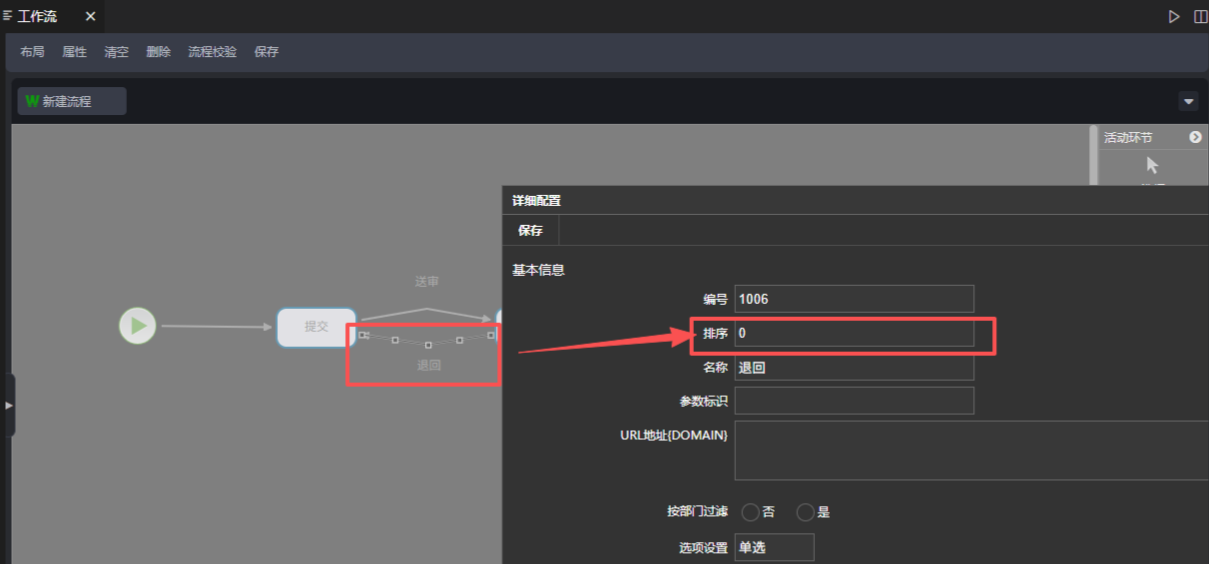Select the pointer tool in 活动环节 panel
The image size is (1209, 564).
(x=1152, y=166)
